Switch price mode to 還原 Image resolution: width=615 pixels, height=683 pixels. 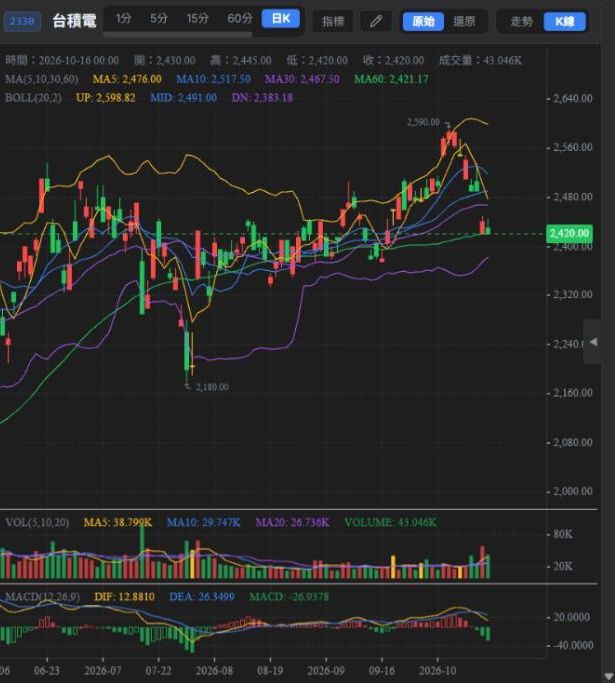[464, 21]
